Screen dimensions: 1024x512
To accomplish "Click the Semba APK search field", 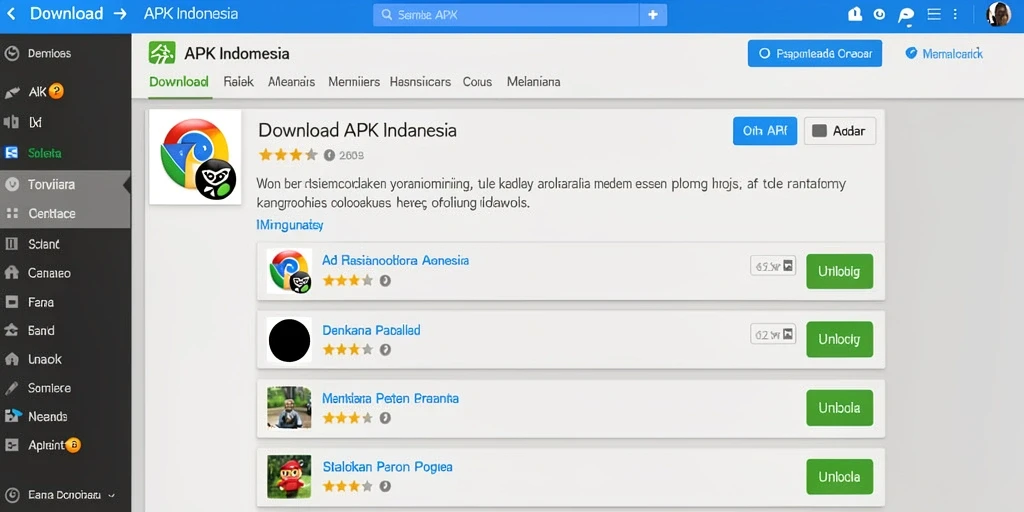I will point(505,14).
